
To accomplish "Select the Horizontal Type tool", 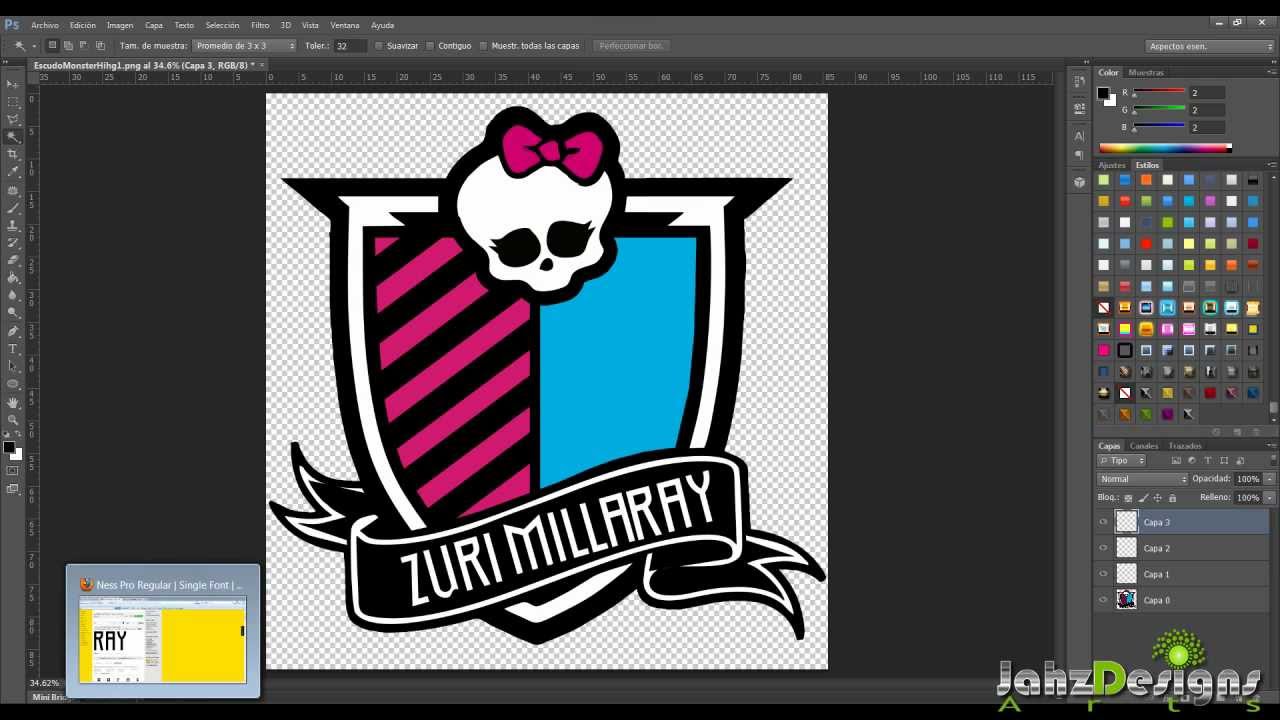I will click(13, 349).
